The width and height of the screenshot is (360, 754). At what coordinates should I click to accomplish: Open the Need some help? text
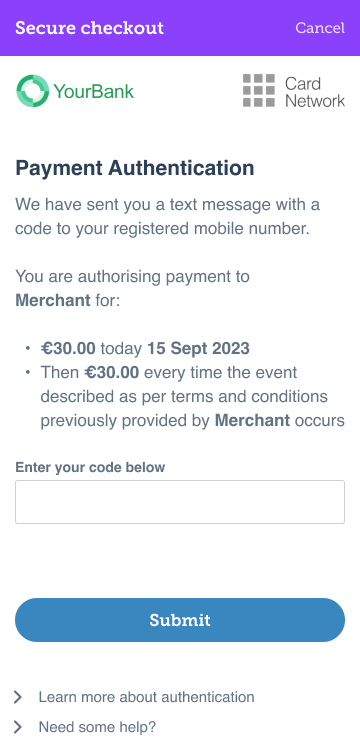97,727
